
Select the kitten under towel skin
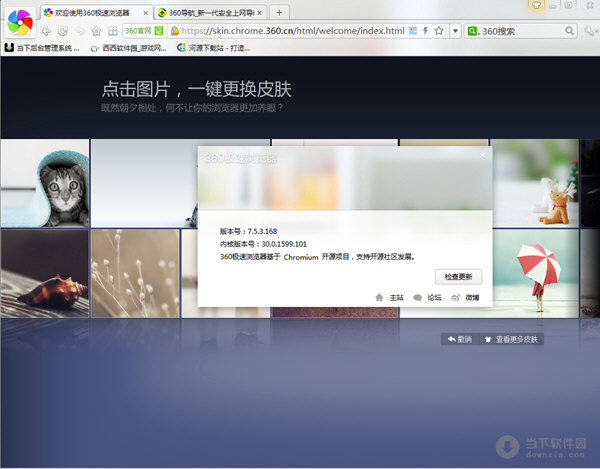[x=45, y=183]
